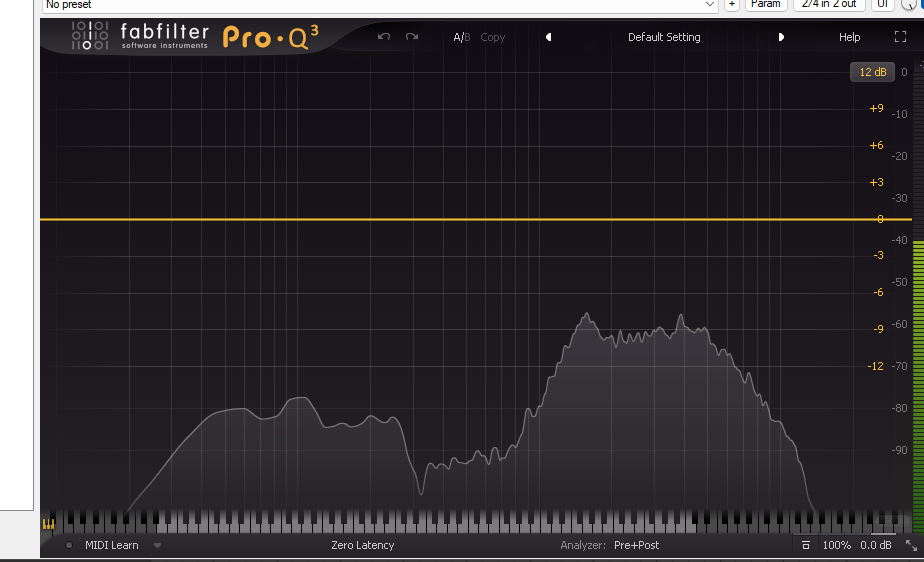Open the Help menu
This screenshot has height=562, width=924.
pos(849,37)
